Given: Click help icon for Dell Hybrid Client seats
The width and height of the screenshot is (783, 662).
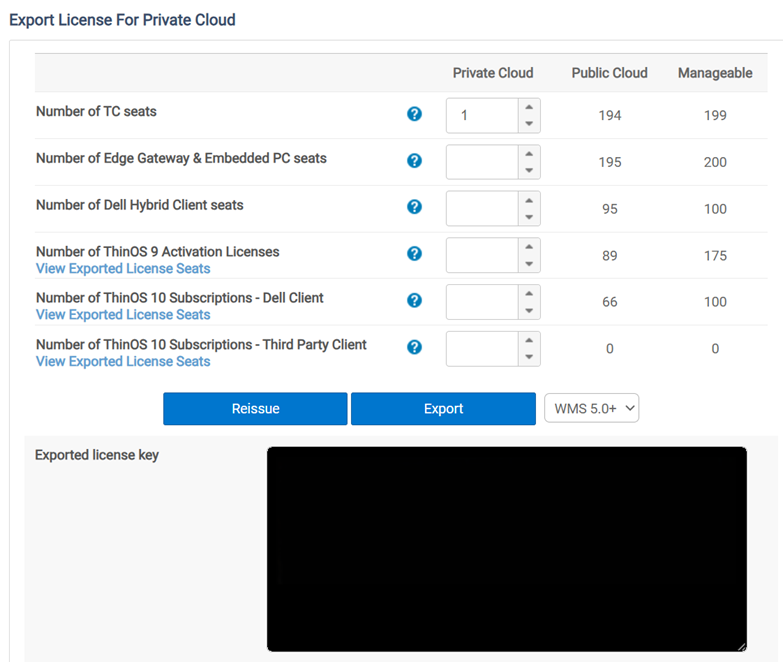Looking at the screenshot, I should (x=415, y=207).
